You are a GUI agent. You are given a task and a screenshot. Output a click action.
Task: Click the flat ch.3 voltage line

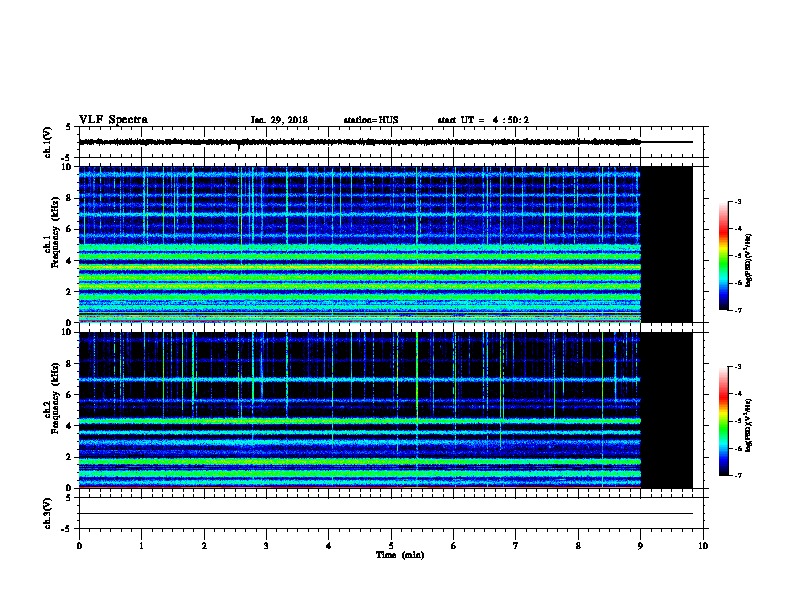[386, 514]
